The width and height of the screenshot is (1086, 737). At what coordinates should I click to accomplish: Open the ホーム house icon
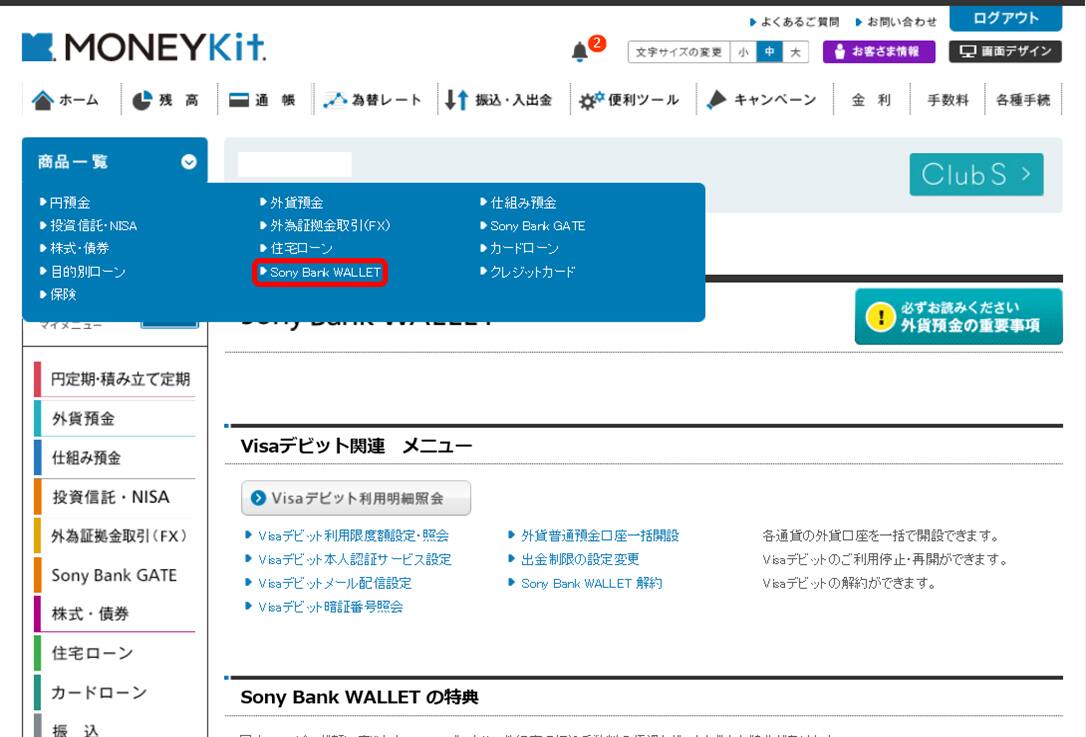43,100
